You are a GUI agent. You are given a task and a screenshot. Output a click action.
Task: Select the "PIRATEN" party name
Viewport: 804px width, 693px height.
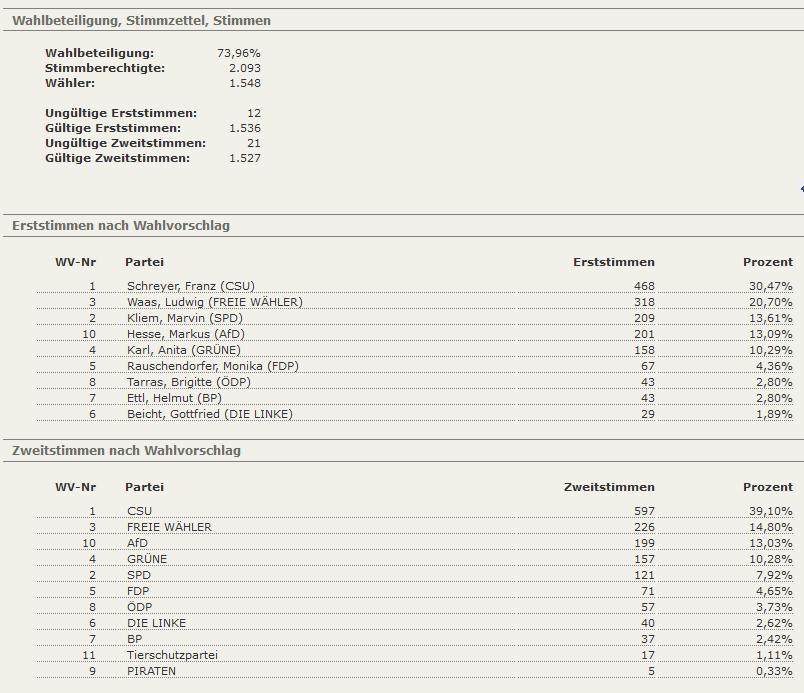(x=151, y=671)
